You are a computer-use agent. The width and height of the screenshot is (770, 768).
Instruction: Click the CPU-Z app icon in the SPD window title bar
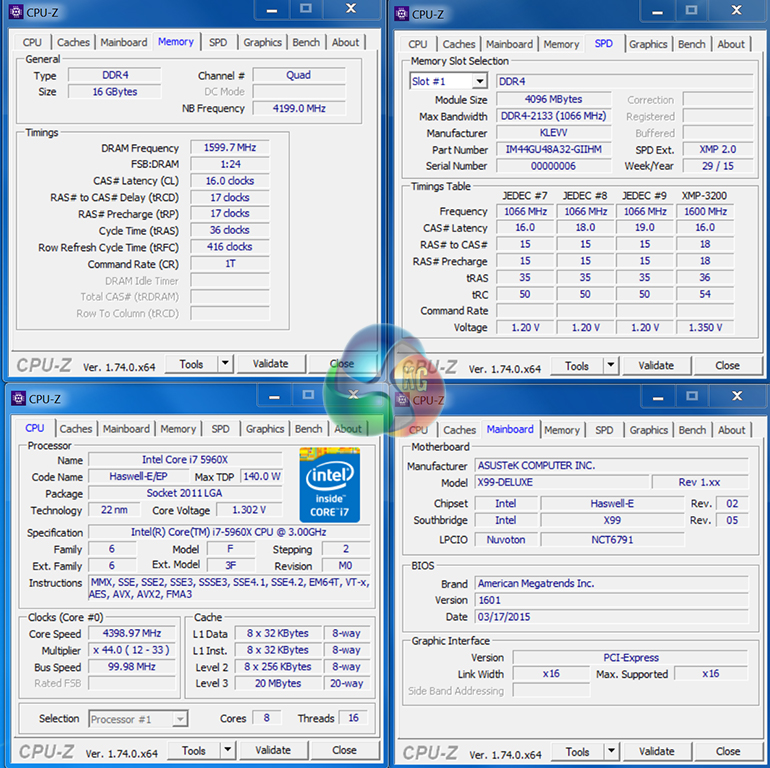[402, 13]
